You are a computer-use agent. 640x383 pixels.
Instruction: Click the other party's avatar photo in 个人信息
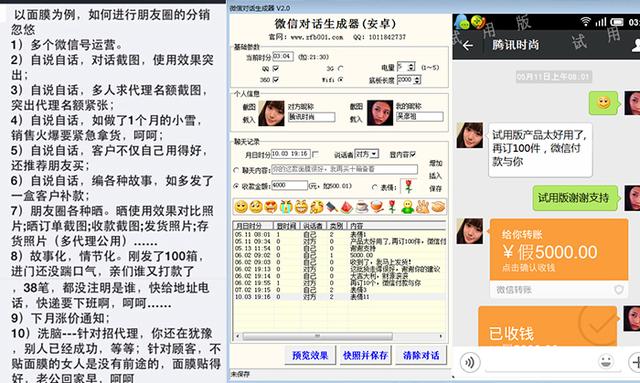pos(271,113)
